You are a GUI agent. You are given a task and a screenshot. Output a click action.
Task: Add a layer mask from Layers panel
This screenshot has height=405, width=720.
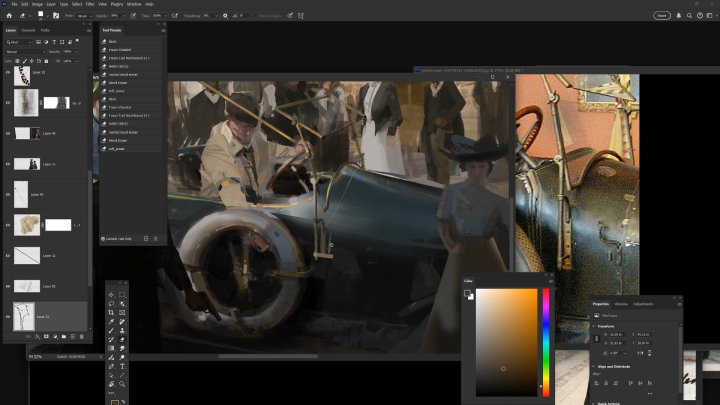46,337
